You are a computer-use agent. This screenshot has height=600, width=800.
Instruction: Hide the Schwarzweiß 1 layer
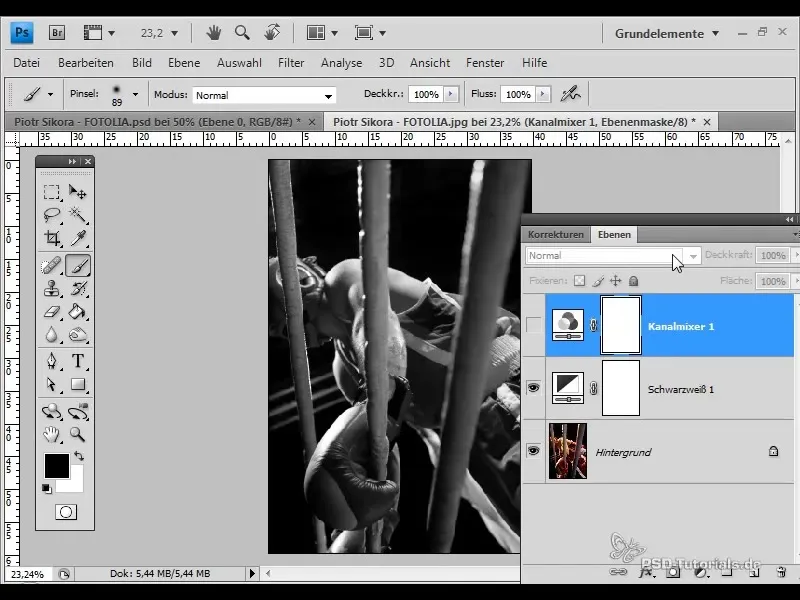[x=533, y=388]
